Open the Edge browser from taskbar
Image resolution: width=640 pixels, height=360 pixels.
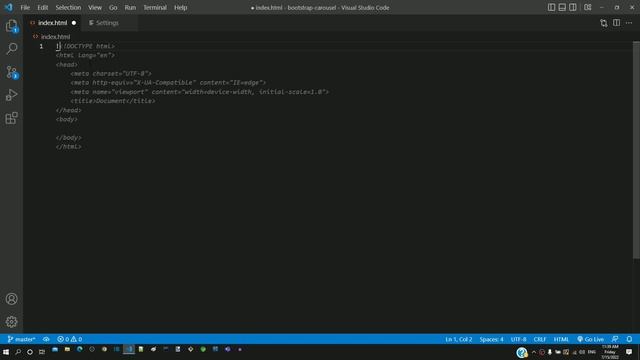(80, 349)
